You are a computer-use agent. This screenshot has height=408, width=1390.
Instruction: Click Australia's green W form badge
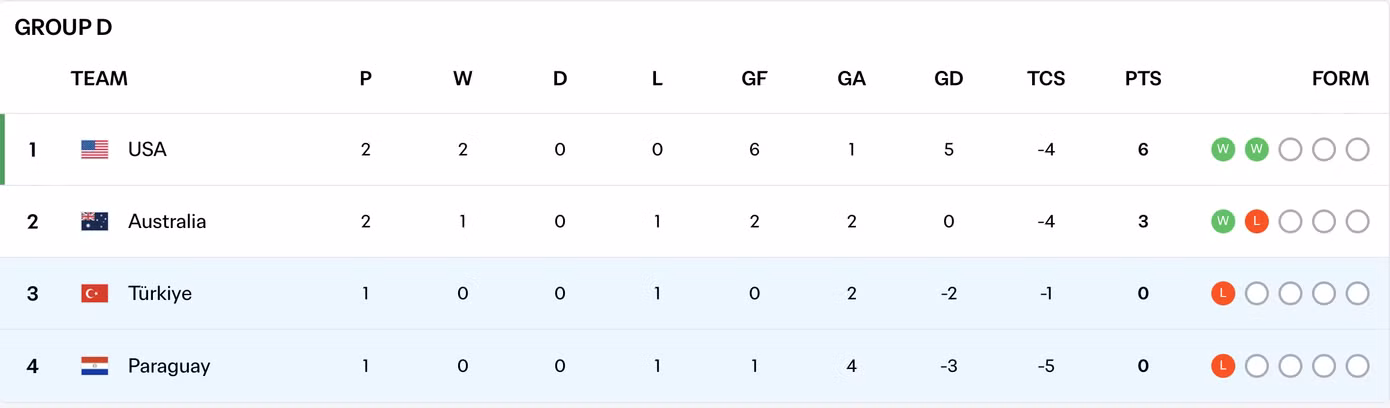1223,221
